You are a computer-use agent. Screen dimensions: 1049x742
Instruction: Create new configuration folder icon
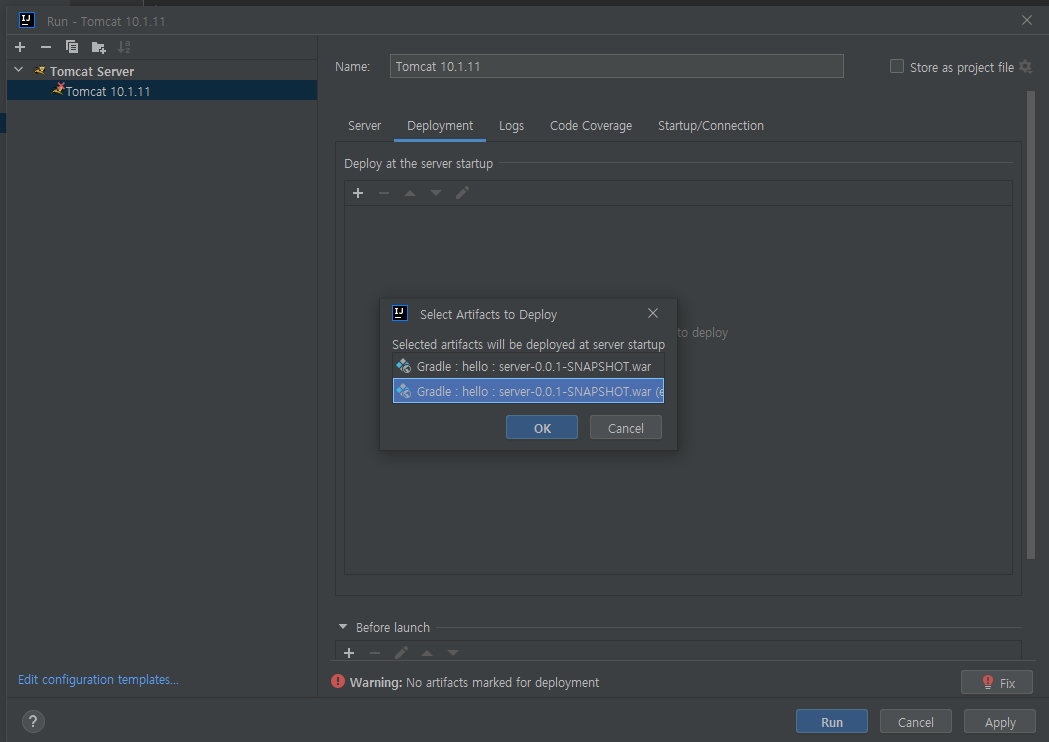coord(98,47)
